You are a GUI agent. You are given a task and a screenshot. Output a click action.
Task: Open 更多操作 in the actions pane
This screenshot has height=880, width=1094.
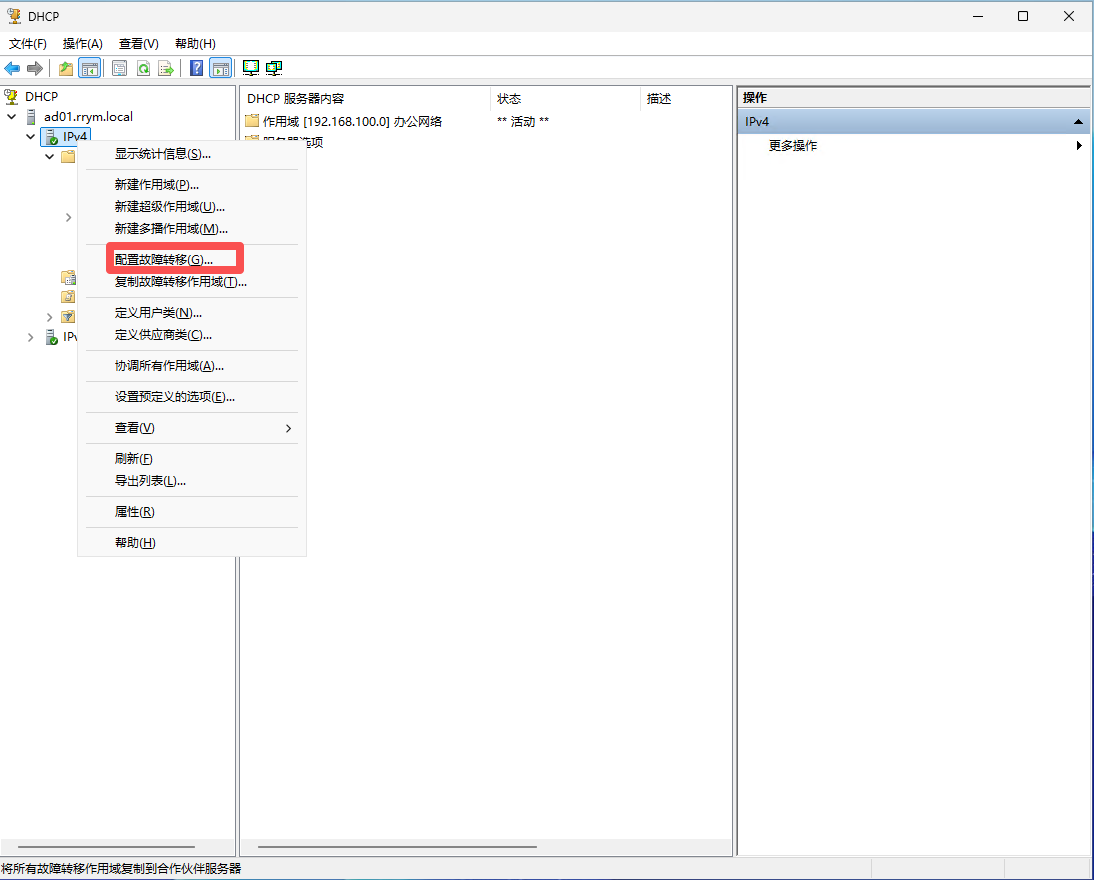(x=793, y=146)
